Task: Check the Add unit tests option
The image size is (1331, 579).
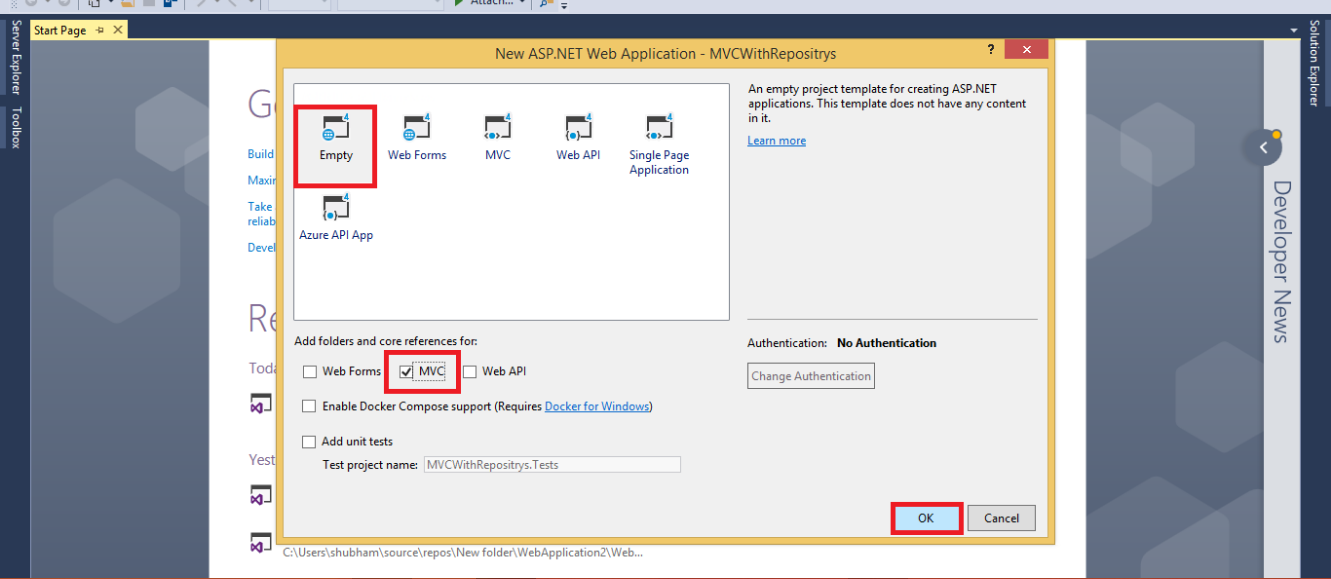Action: (x=310, y=442)
